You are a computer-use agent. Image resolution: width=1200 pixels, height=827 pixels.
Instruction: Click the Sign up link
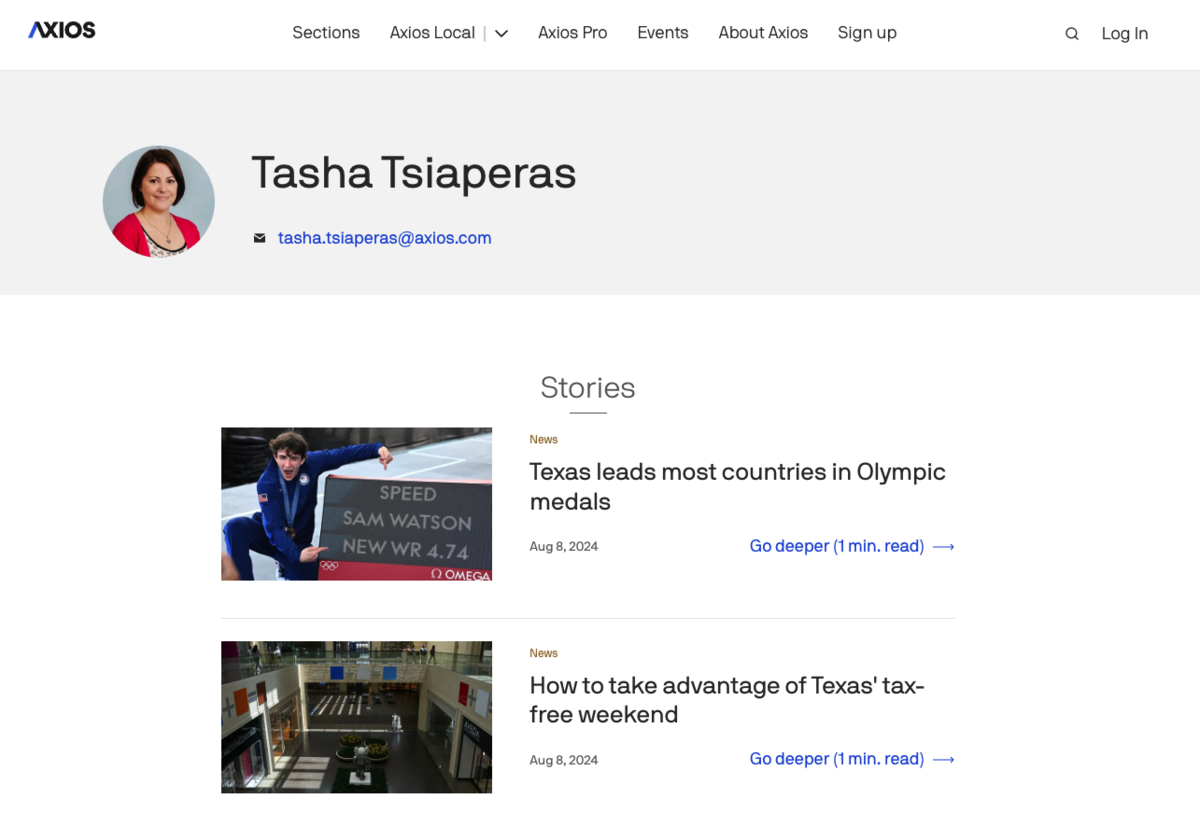867,33
